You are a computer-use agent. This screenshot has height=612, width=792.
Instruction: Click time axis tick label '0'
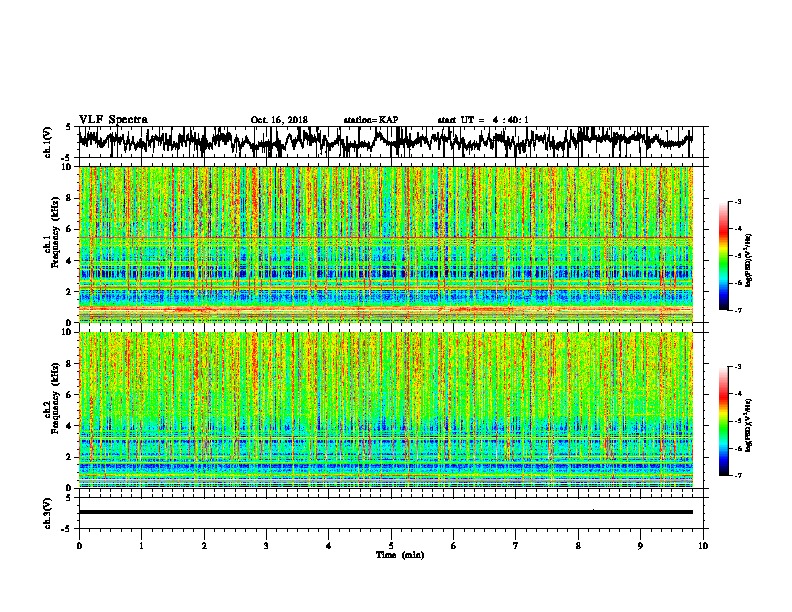(x=79, y=546)
